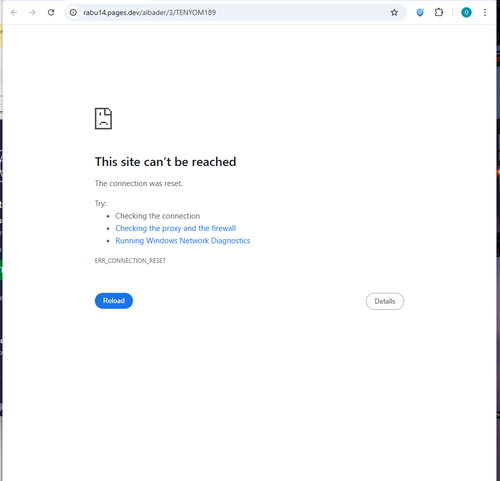Click 'The connection was reset.' text

(139, 183)
